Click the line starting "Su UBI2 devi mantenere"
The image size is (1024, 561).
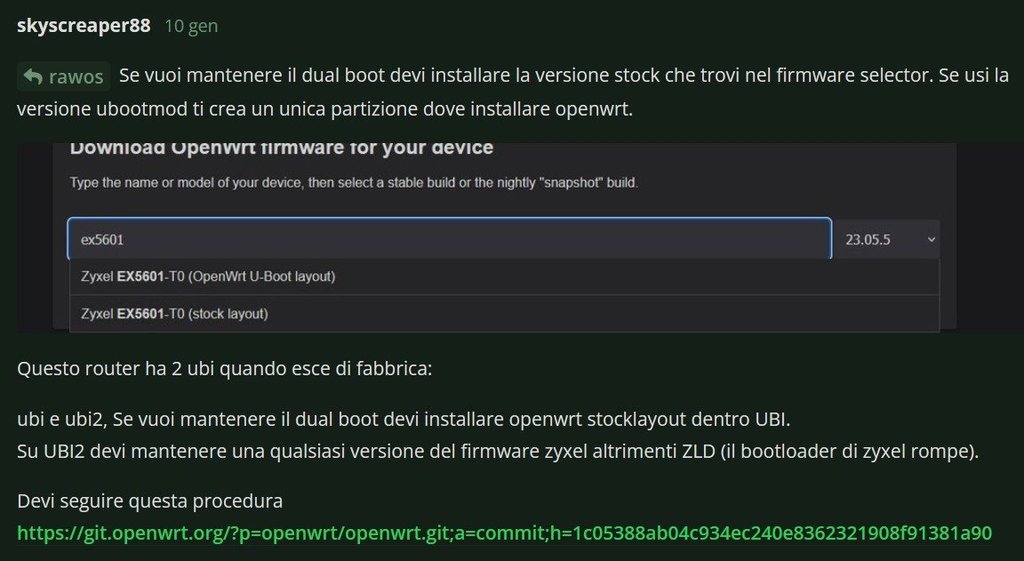(x=497, y=451)
